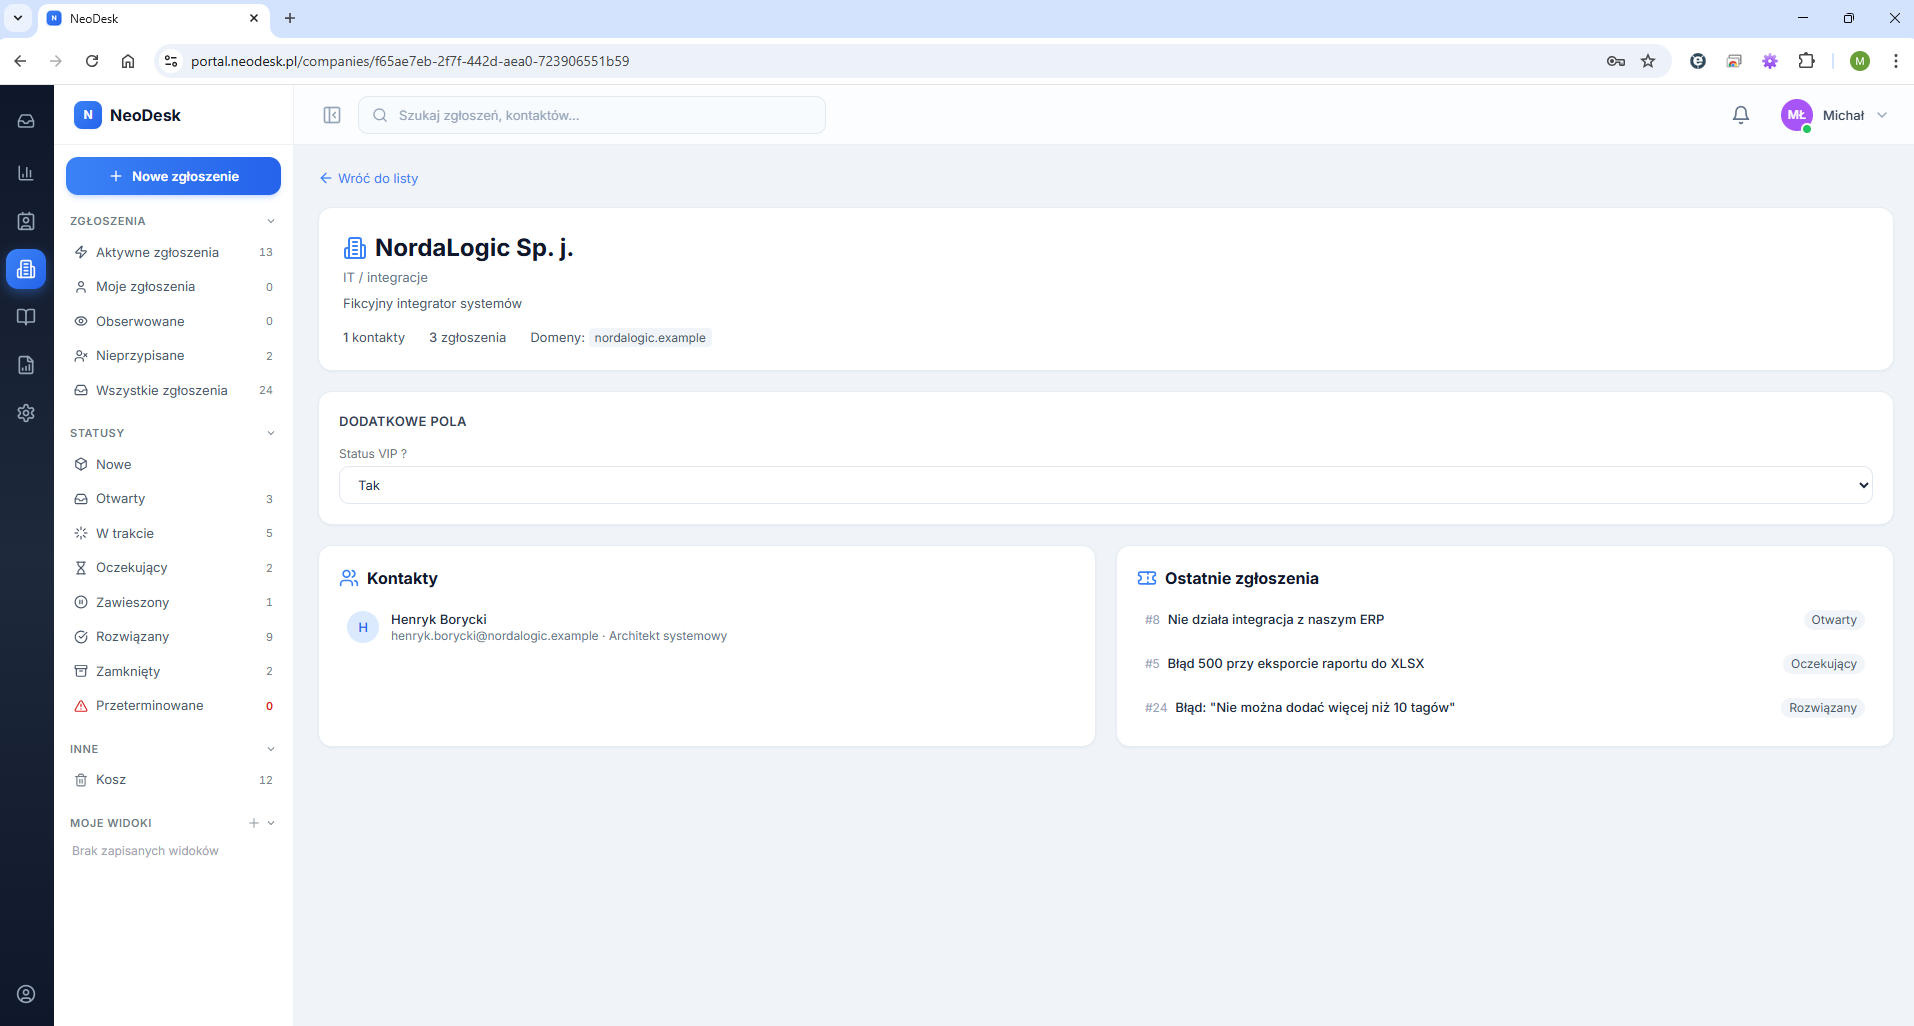Open the reports bar chart icon
This screenshot has height=1026, width=1914.
[x=26, y=173]
